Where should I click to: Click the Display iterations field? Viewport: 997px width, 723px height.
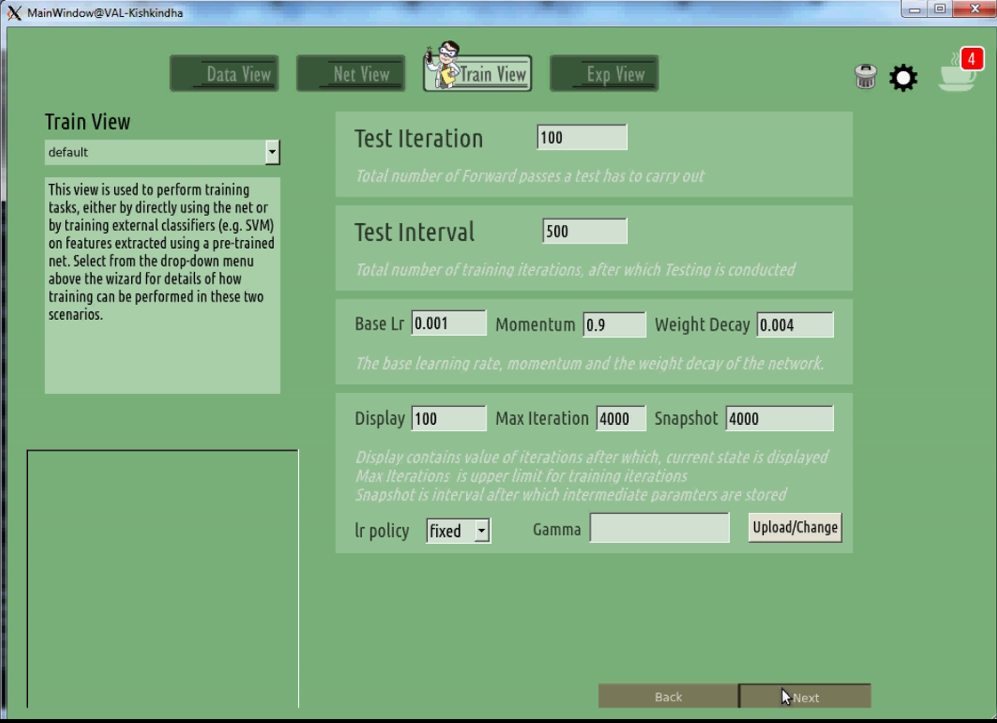(x=449, y=418)
